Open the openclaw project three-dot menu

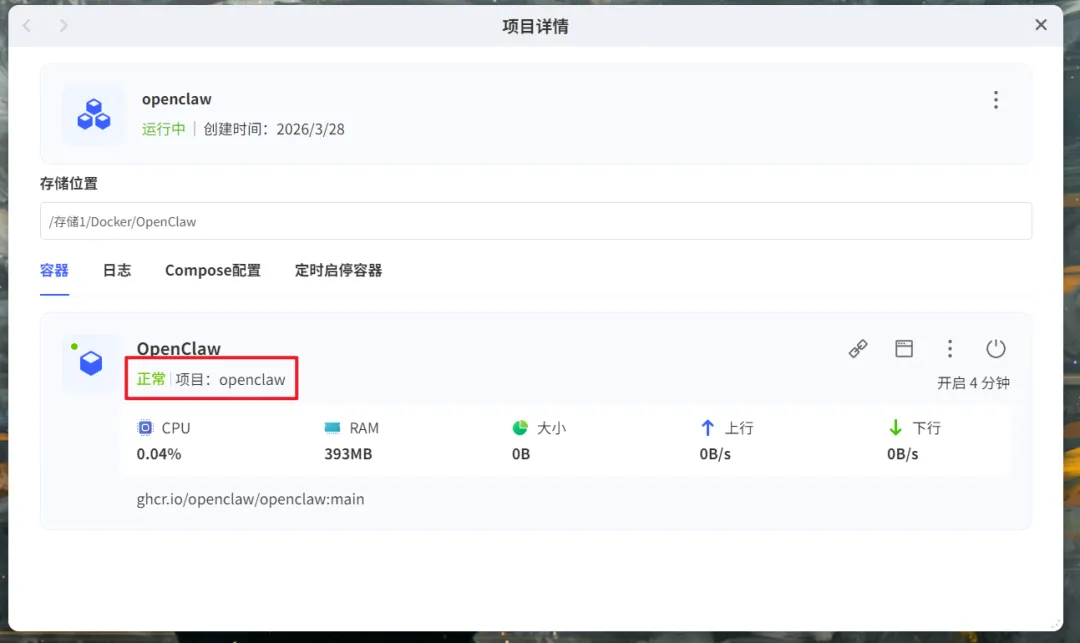click(995, 100)
